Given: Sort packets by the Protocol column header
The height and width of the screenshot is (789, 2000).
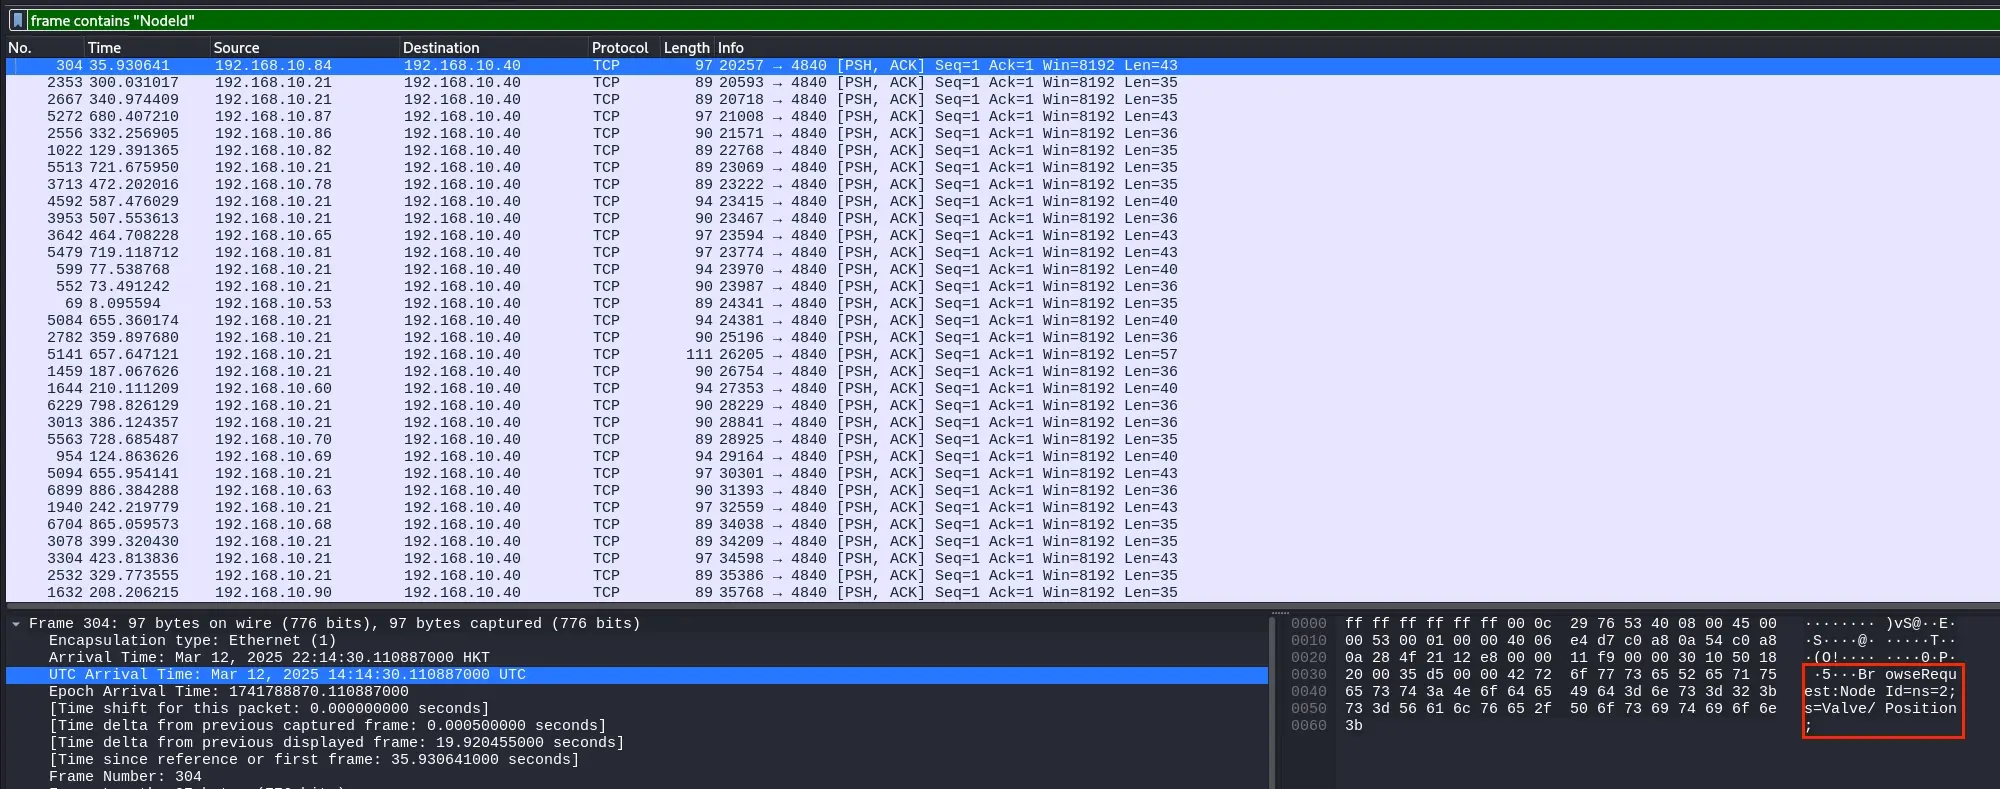Looking at the screenshot, I should (x=623, y=47).
